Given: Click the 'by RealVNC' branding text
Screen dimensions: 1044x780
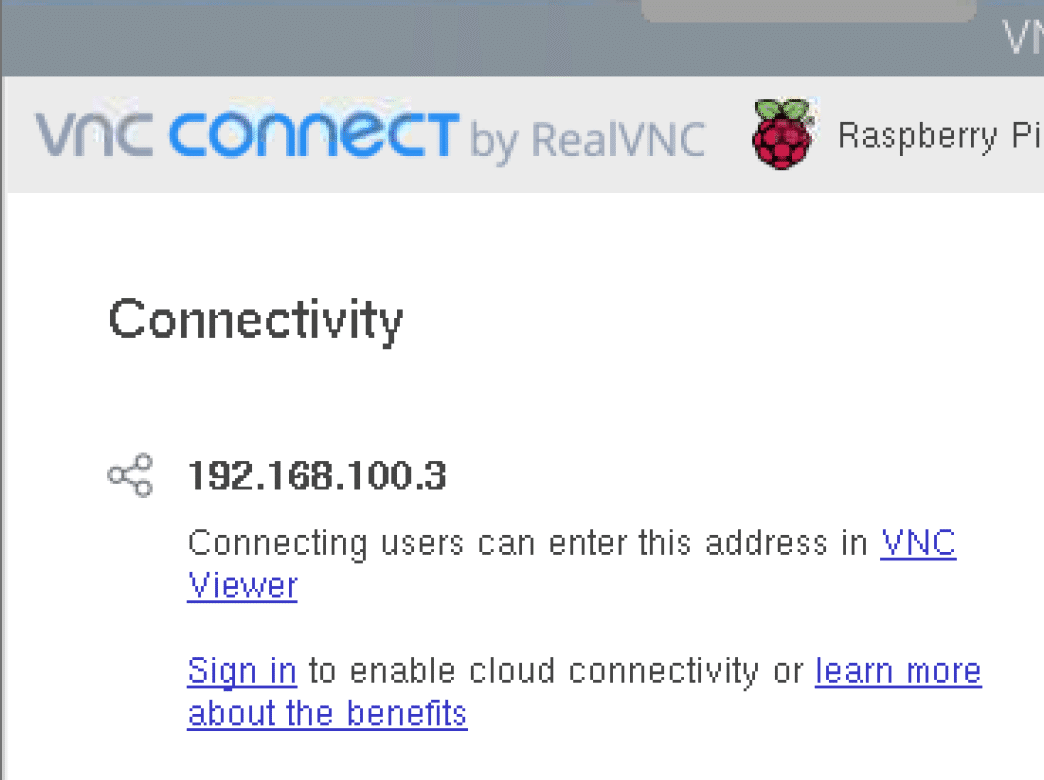Looking at the screenshot, I should pyautogui.click(x=587, y=141).
